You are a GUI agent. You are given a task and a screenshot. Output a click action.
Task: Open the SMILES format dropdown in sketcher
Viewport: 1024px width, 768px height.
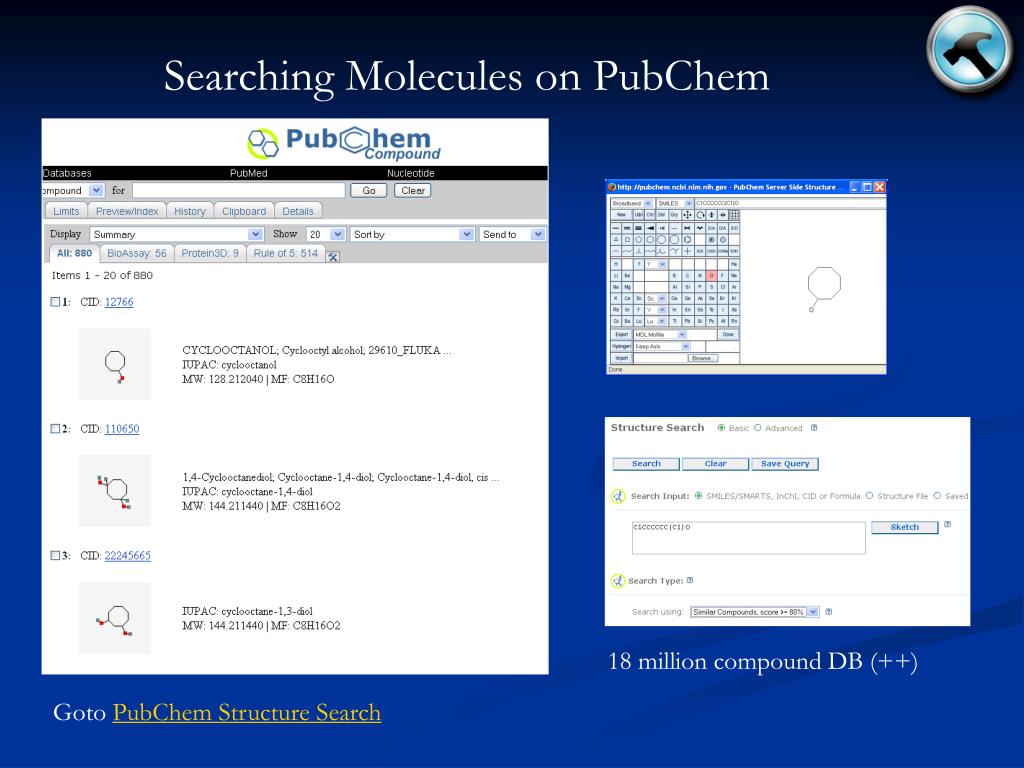tap(674, 203)
